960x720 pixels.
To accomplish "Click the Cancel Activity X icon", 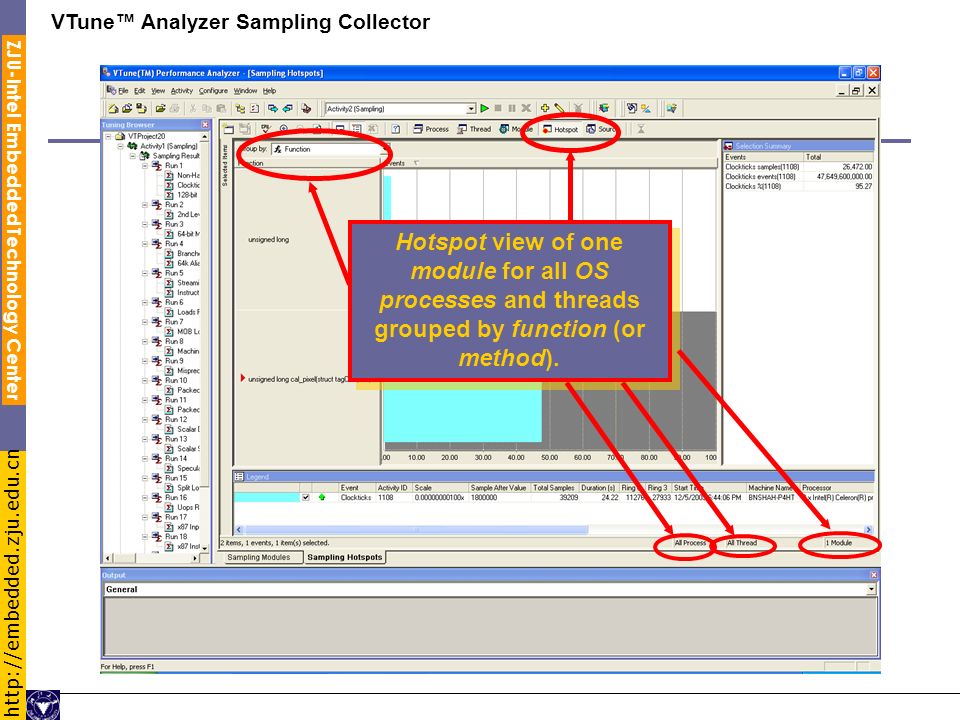I will tap(526, 108).
